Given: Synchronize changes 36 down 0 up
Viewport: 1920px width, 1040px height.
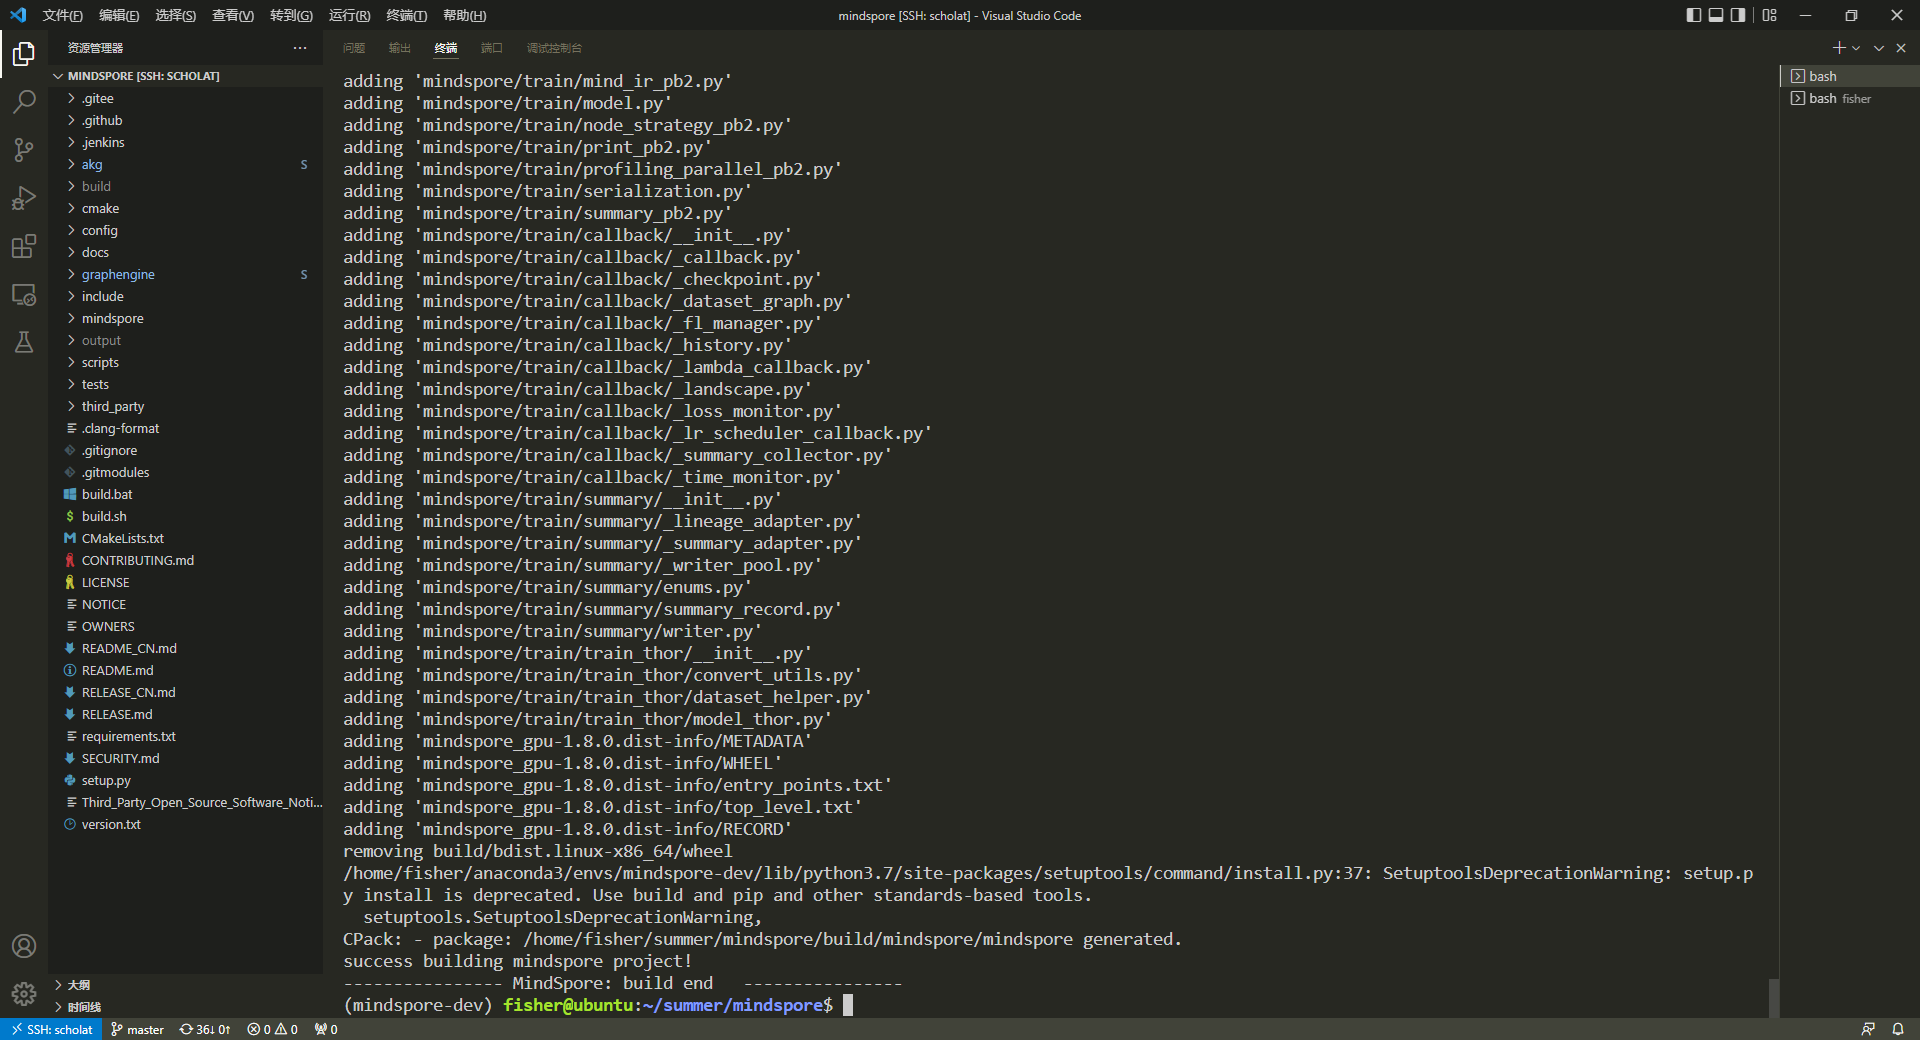Looking at the screenshot, I should tap(205, 1029).
